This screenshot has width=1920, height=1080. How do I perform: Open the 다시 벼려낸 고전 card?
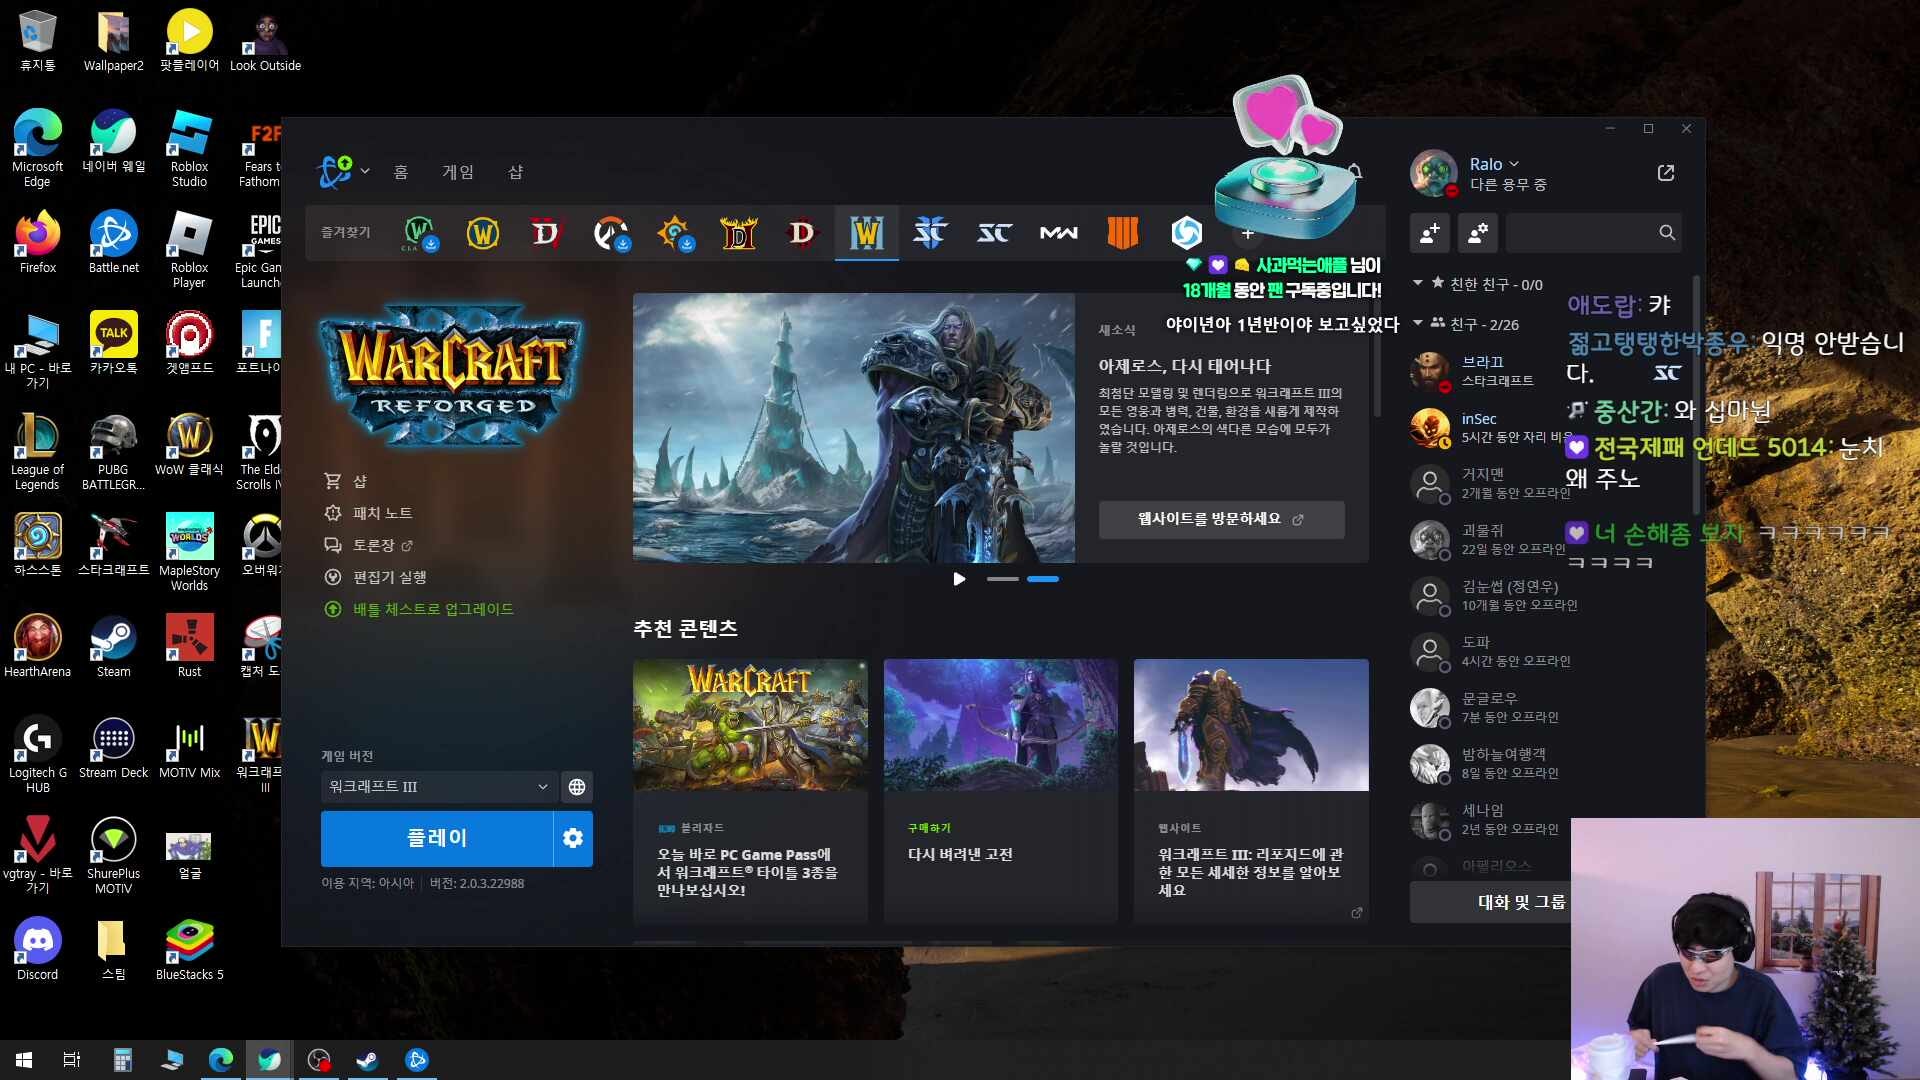coord(1001,790)
